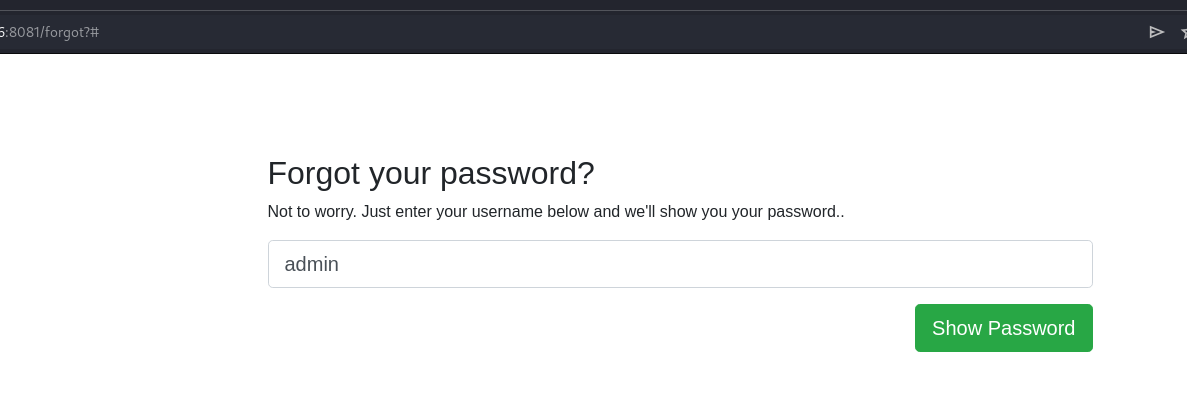Click the send page arrow icon
This screenshot has height=419, width=1187.
click(x=1156, y=32)
